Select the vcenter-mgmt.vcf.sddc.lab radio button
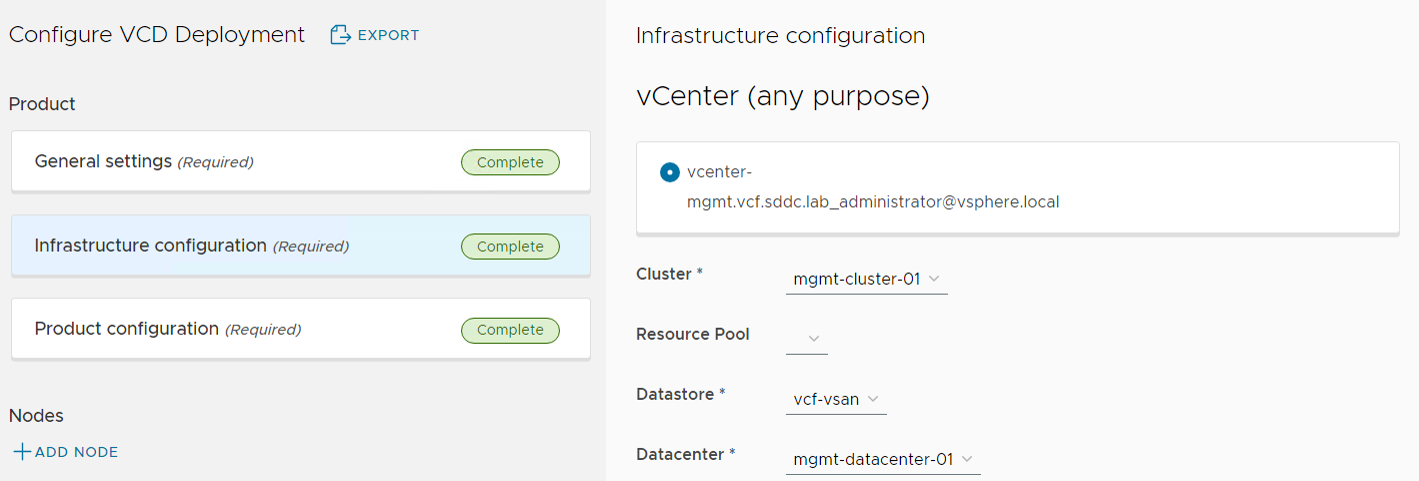 [x=670, y=172]
